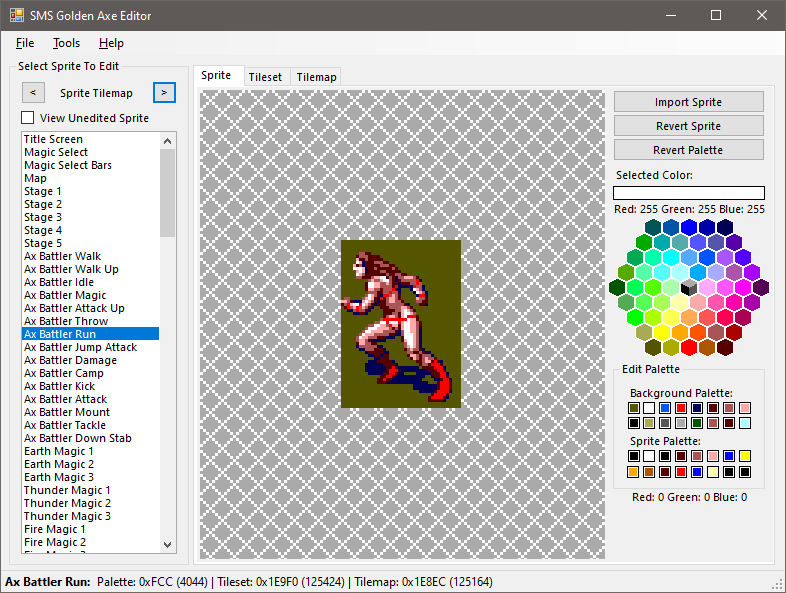This screenshot has height=593, width=786.
Task: Select Map in the sprite list
Action: 91,178
